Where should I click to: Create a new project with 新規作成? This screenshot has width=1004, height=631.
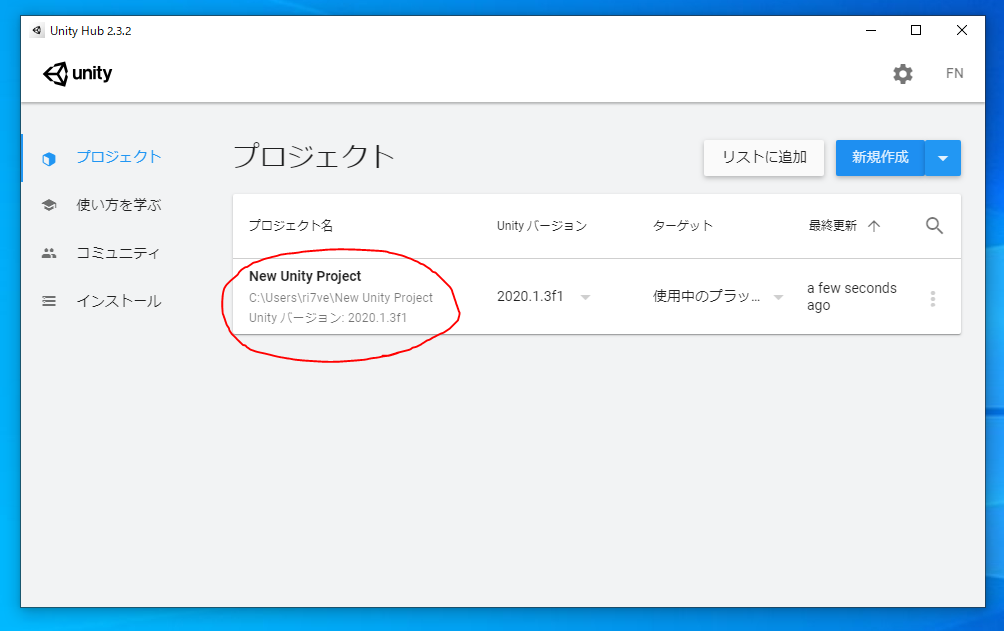click(x=880, y=158)
